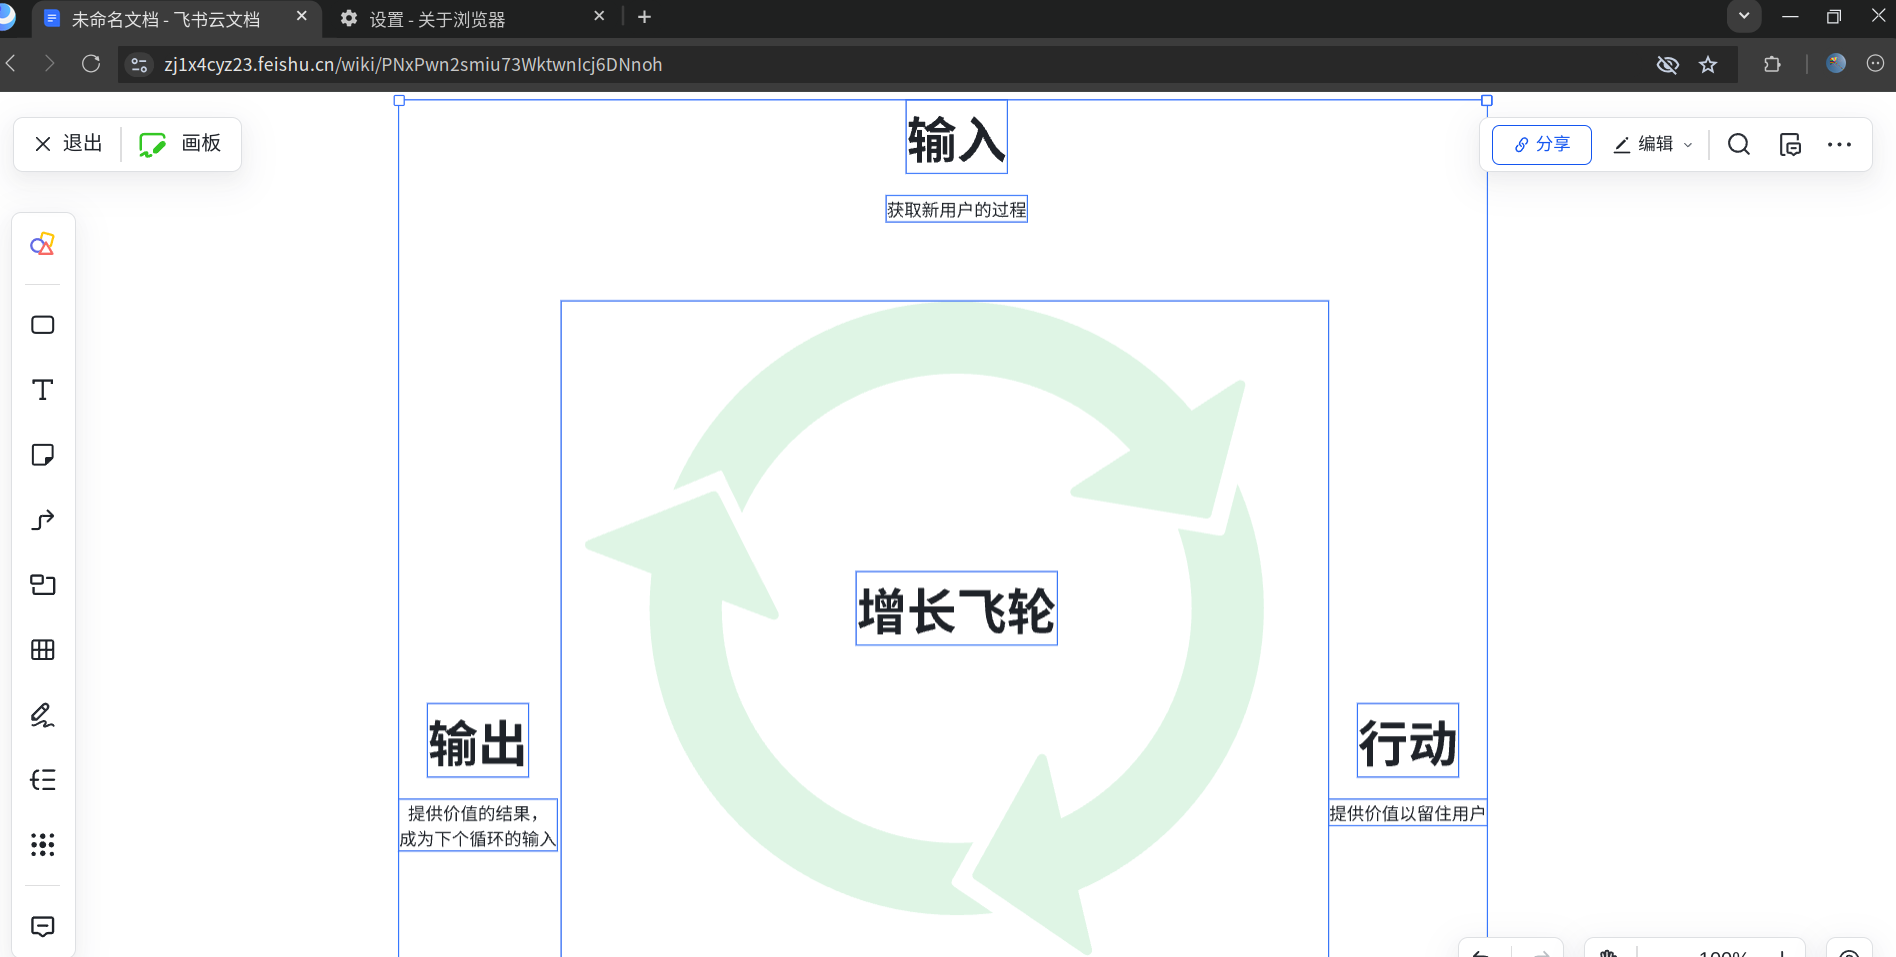Select the pen drawing tool

[42, 715]
